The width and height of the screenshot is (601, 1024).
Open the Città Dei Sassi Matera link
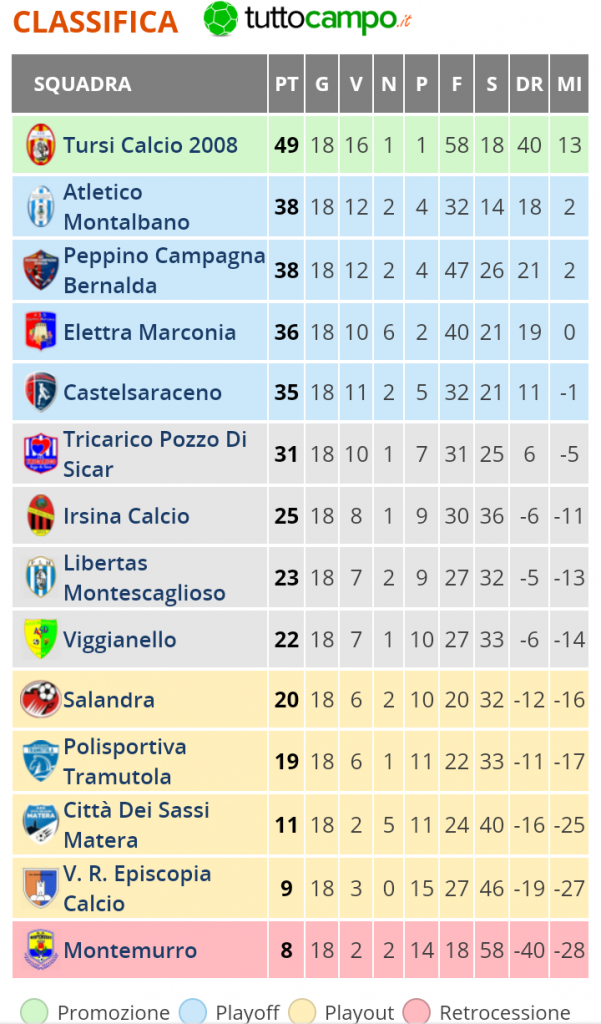(136, 825)
